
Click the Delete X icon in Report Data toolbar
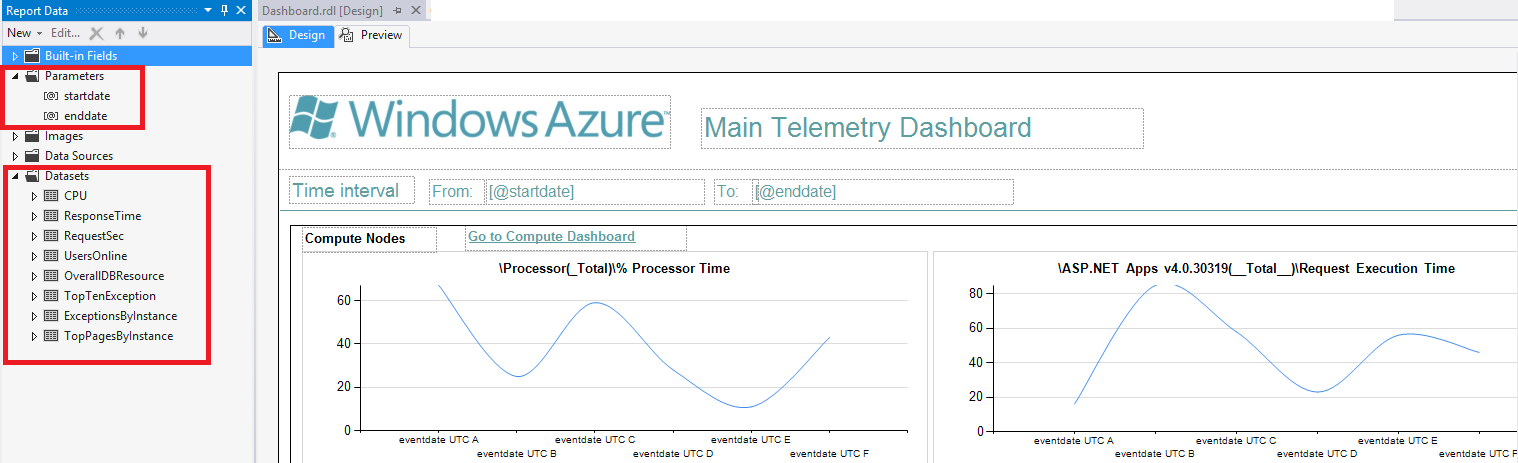(97, 33)
